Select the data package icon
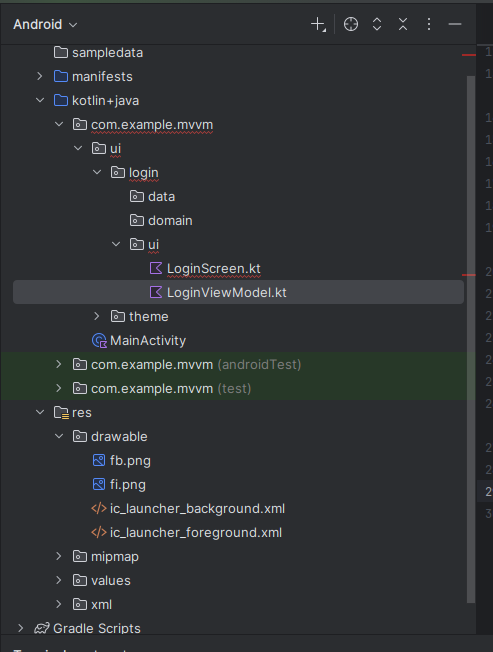 point(137,196)
